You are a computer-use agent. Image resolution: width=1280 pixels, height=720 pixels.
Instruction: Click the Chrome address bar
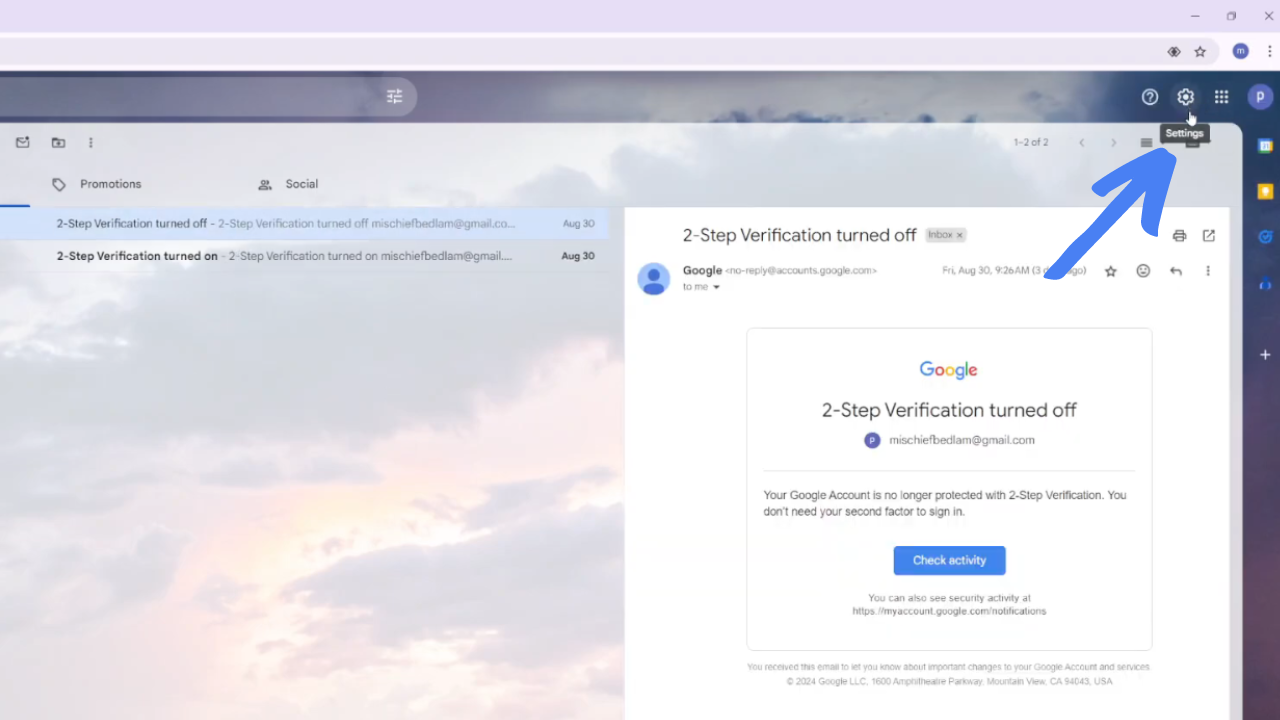coord(580,51)
